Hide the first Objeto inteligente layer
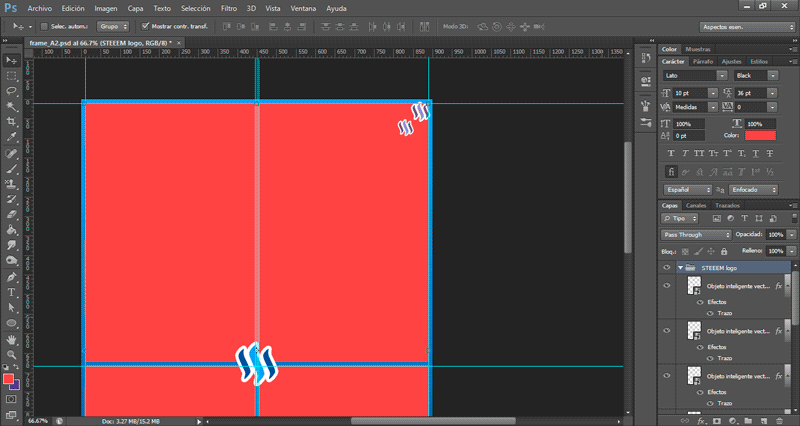Viewport: 800px width, 426px height. tap(667, 286)
